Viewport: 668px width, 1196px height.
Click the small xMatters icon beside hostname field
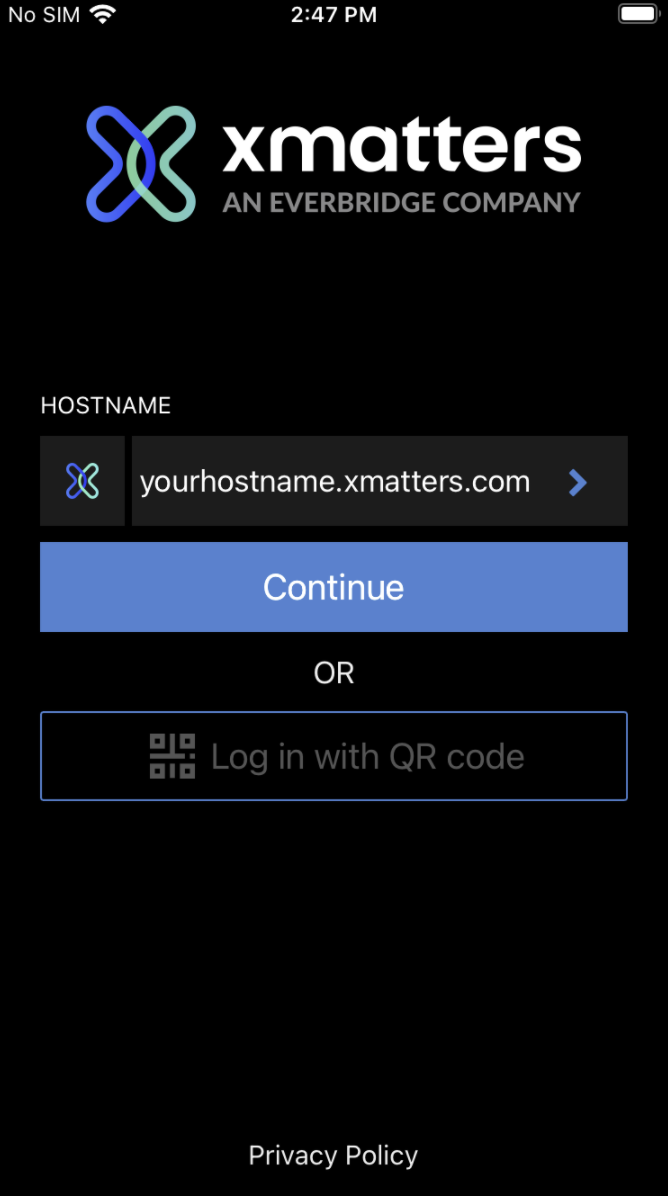tap(82, 481)
